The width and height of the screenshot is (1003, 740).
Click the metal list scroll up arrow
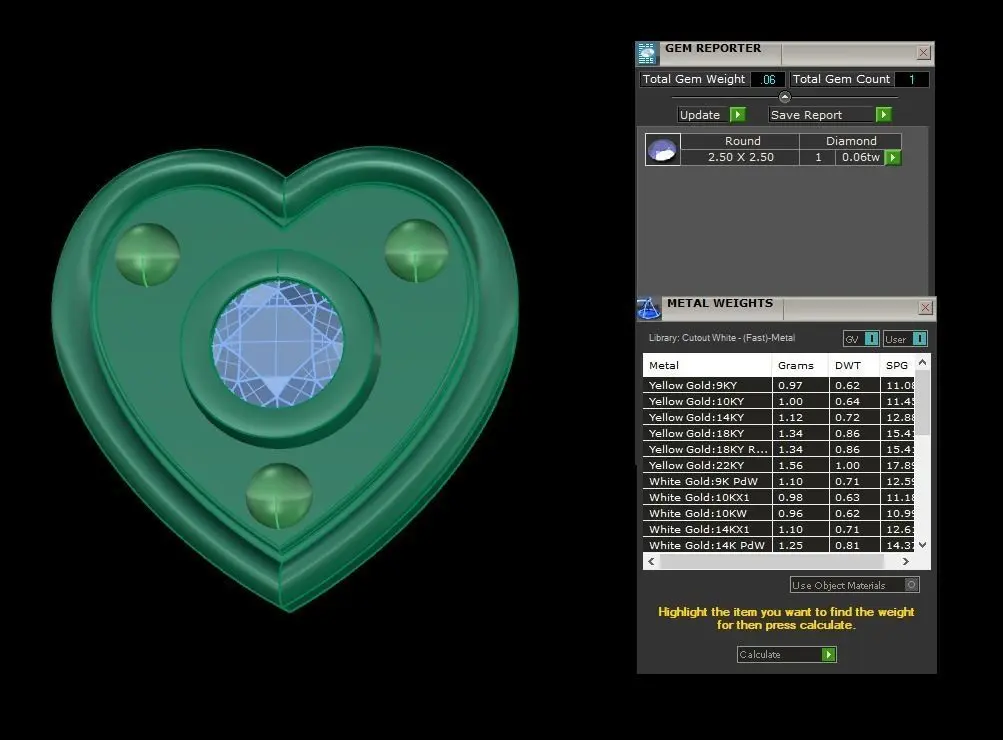click(x=922, y=363)
